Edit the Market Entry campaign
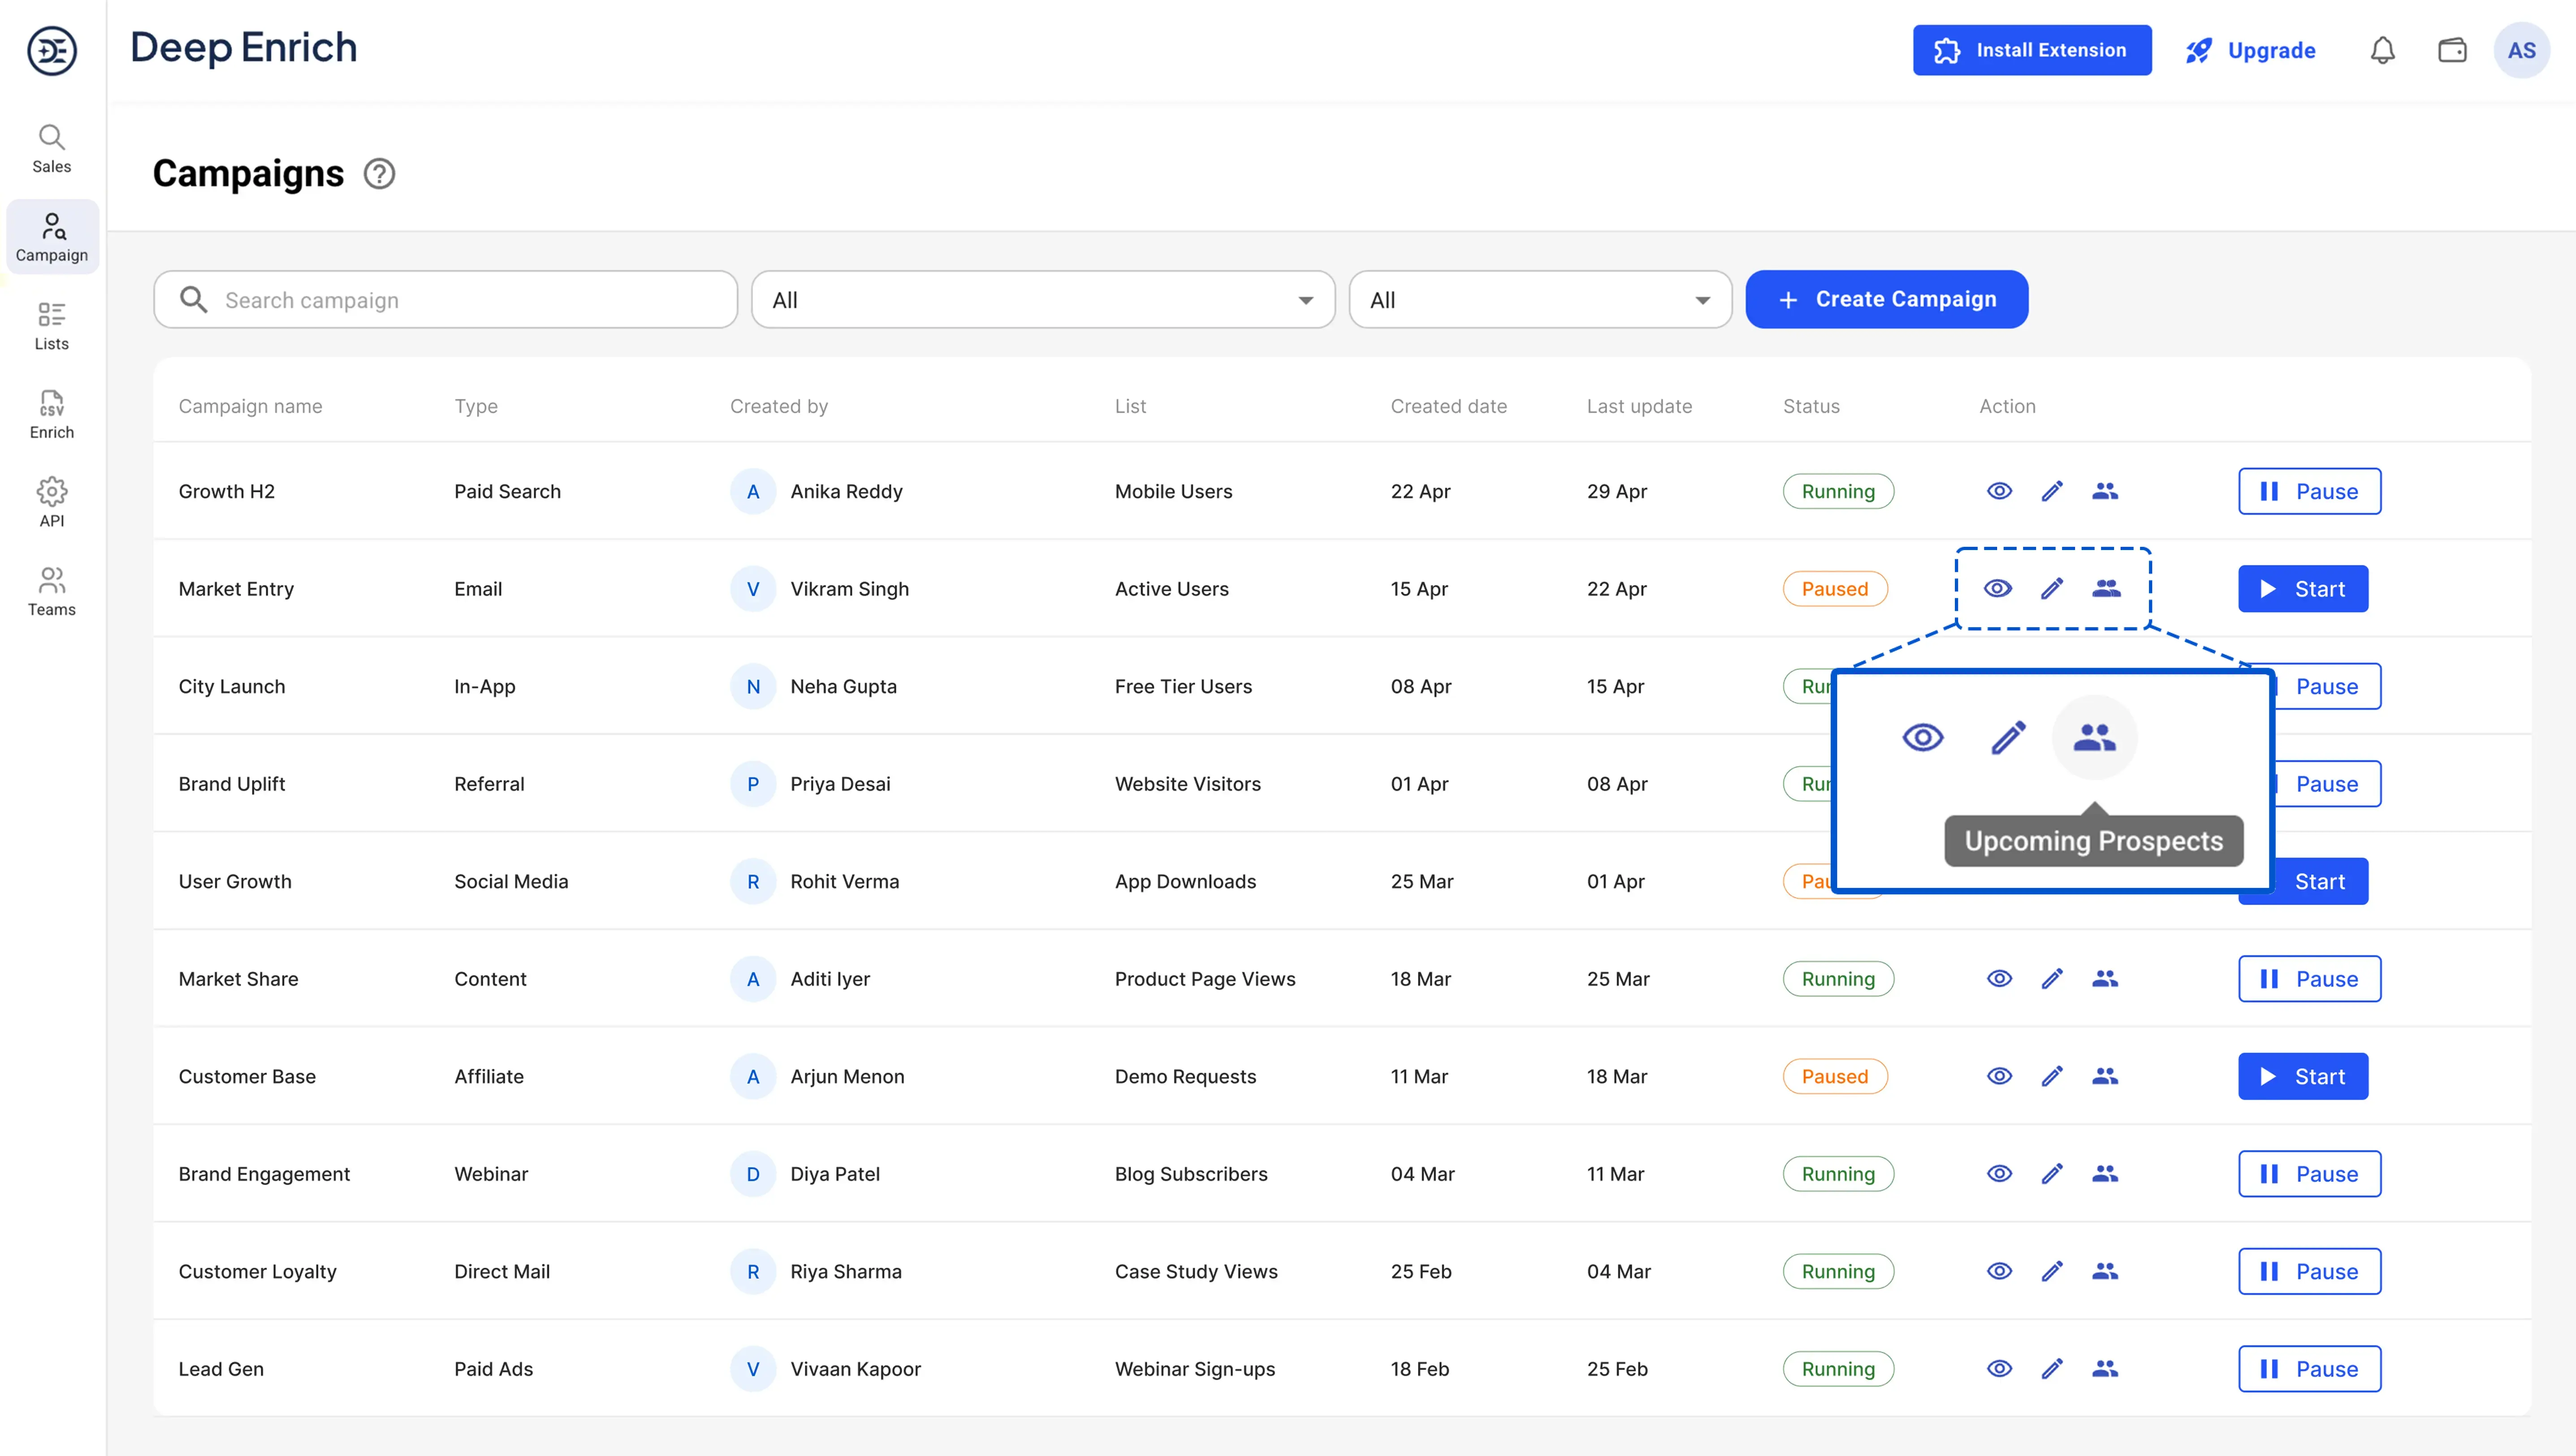Screen dimensions: 2576x1456 coord(2052,588)
